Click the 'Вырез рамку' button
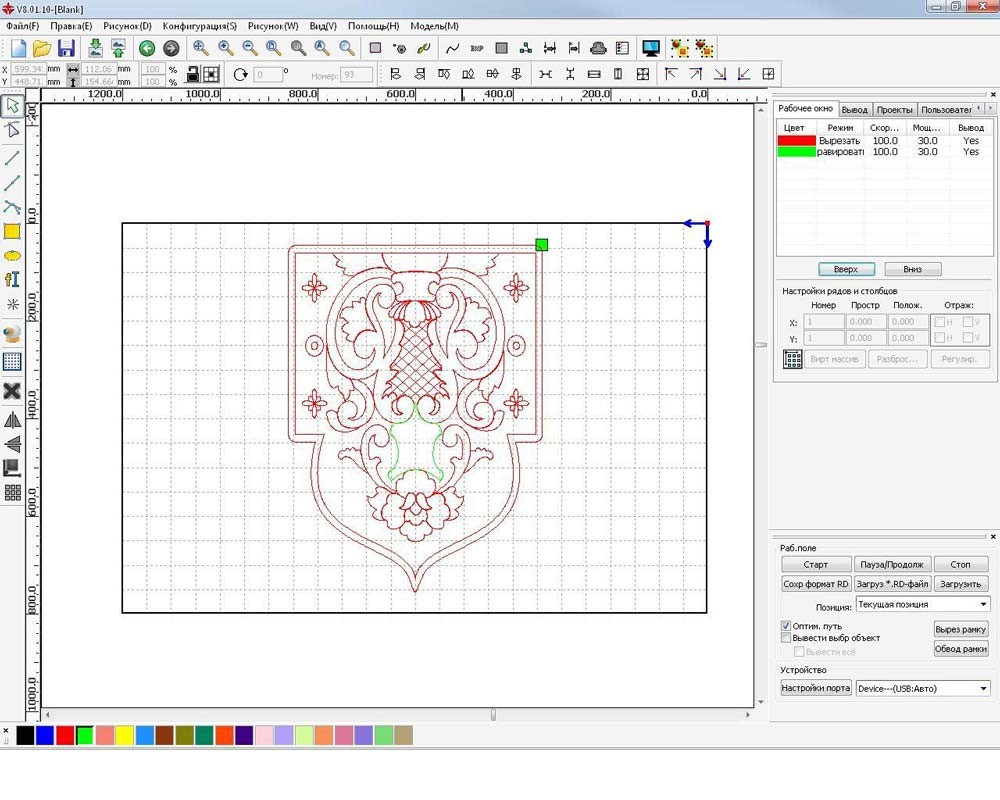The height and width of the screenshot is (800, 1000). (961, 629)
